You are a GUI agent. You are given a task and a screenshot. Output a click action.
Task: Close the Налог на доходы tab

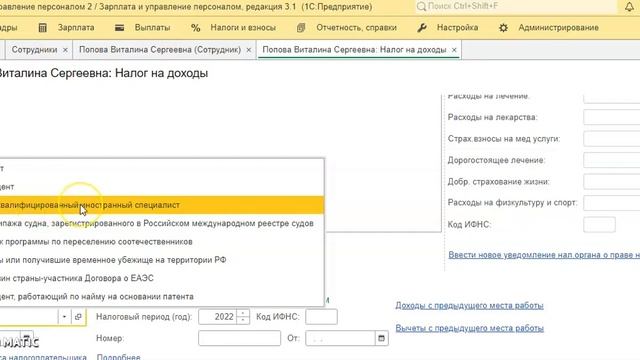pos(454,50)
